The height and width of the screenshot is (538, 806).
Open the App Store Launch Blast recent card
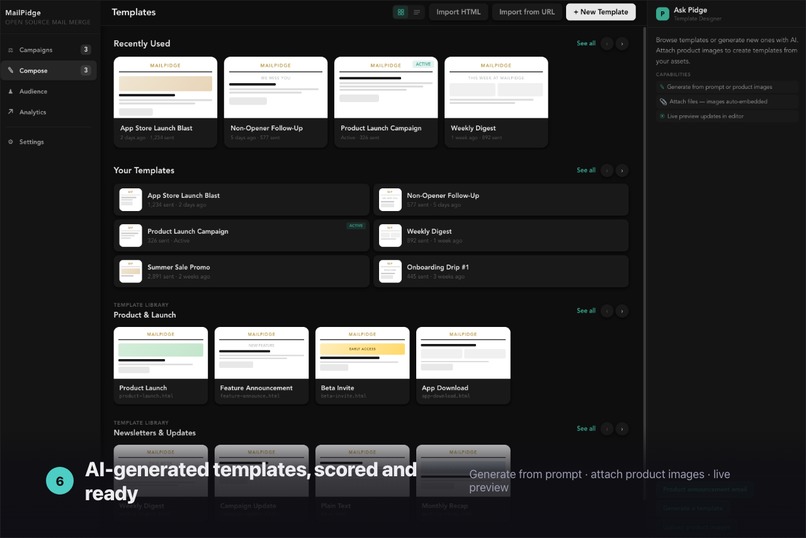point(165,102)
